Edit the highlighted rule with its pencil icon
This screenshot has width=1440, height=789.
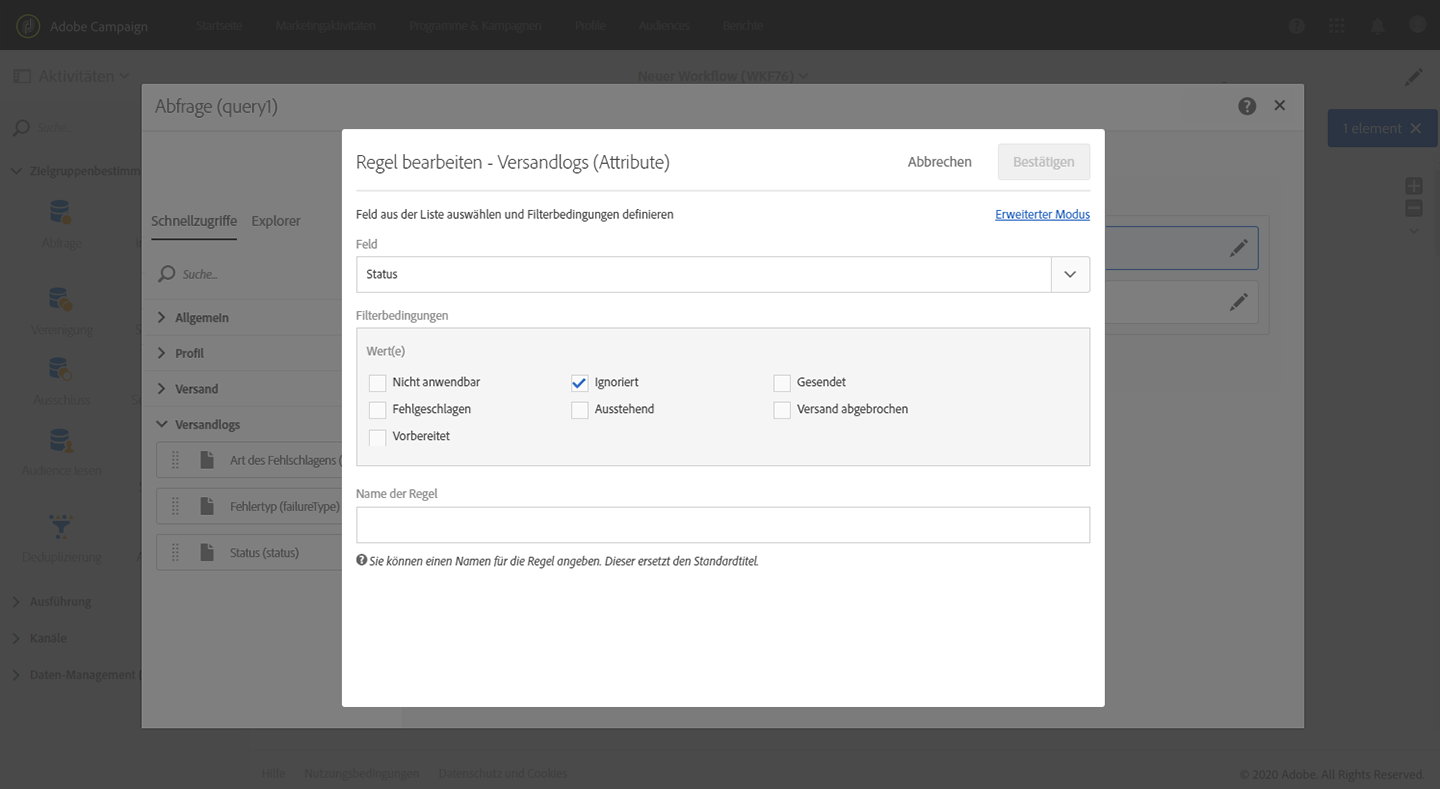[x=1239, y=248]
